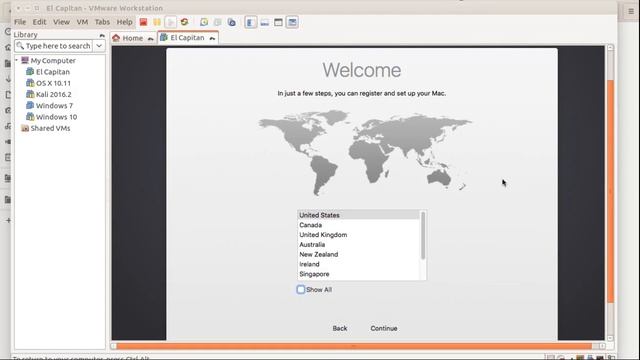Click the Home tab house icon

pos(116,38)
